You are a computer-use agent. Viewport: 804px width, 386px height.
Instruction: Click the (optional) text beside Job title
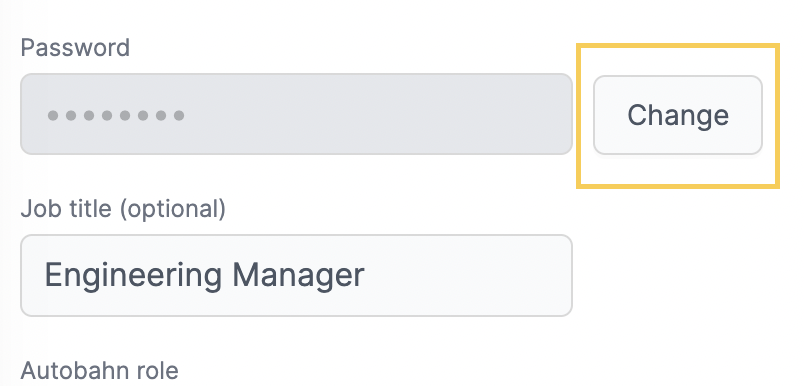[172, 209]
